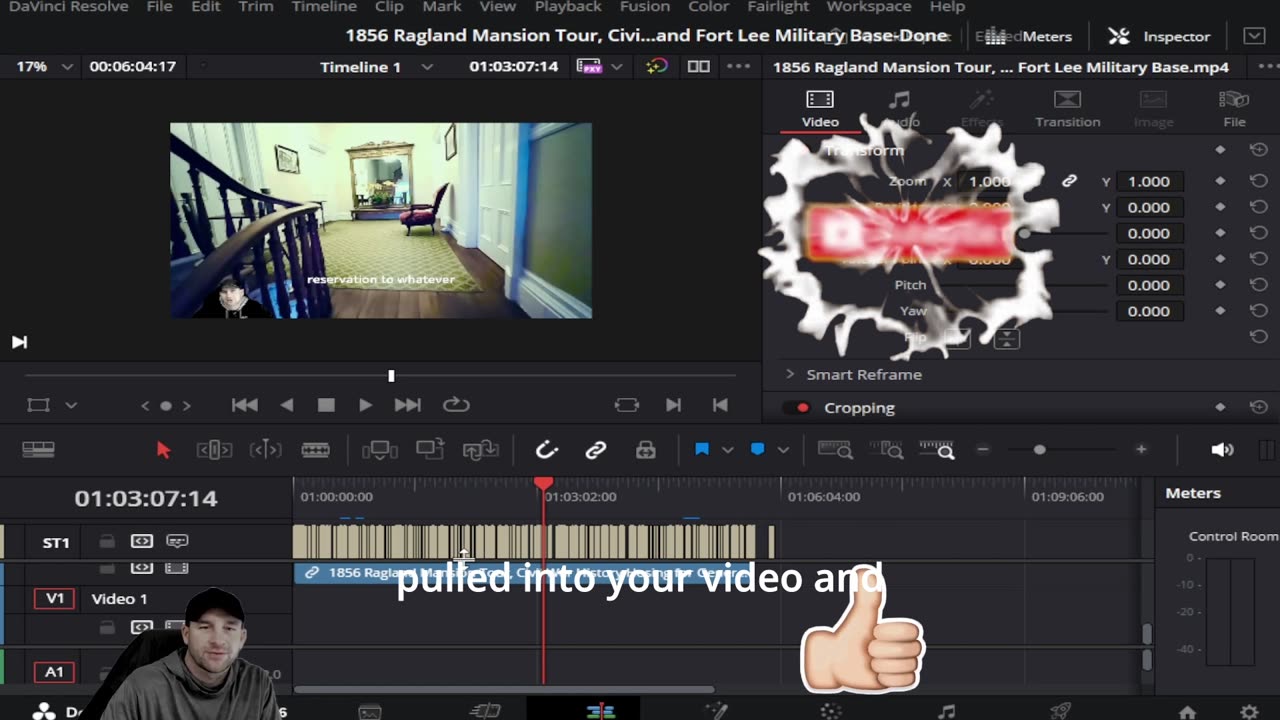This screenshot has height=720, width=1280.
Task: Open the Trim menu
Action: click(255, 7)
